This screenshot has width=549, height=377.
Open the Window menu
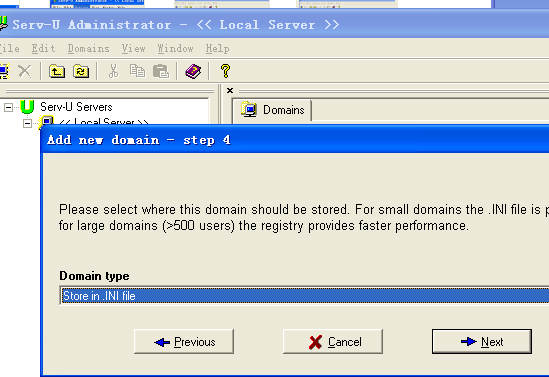click(x=175, y=48)
